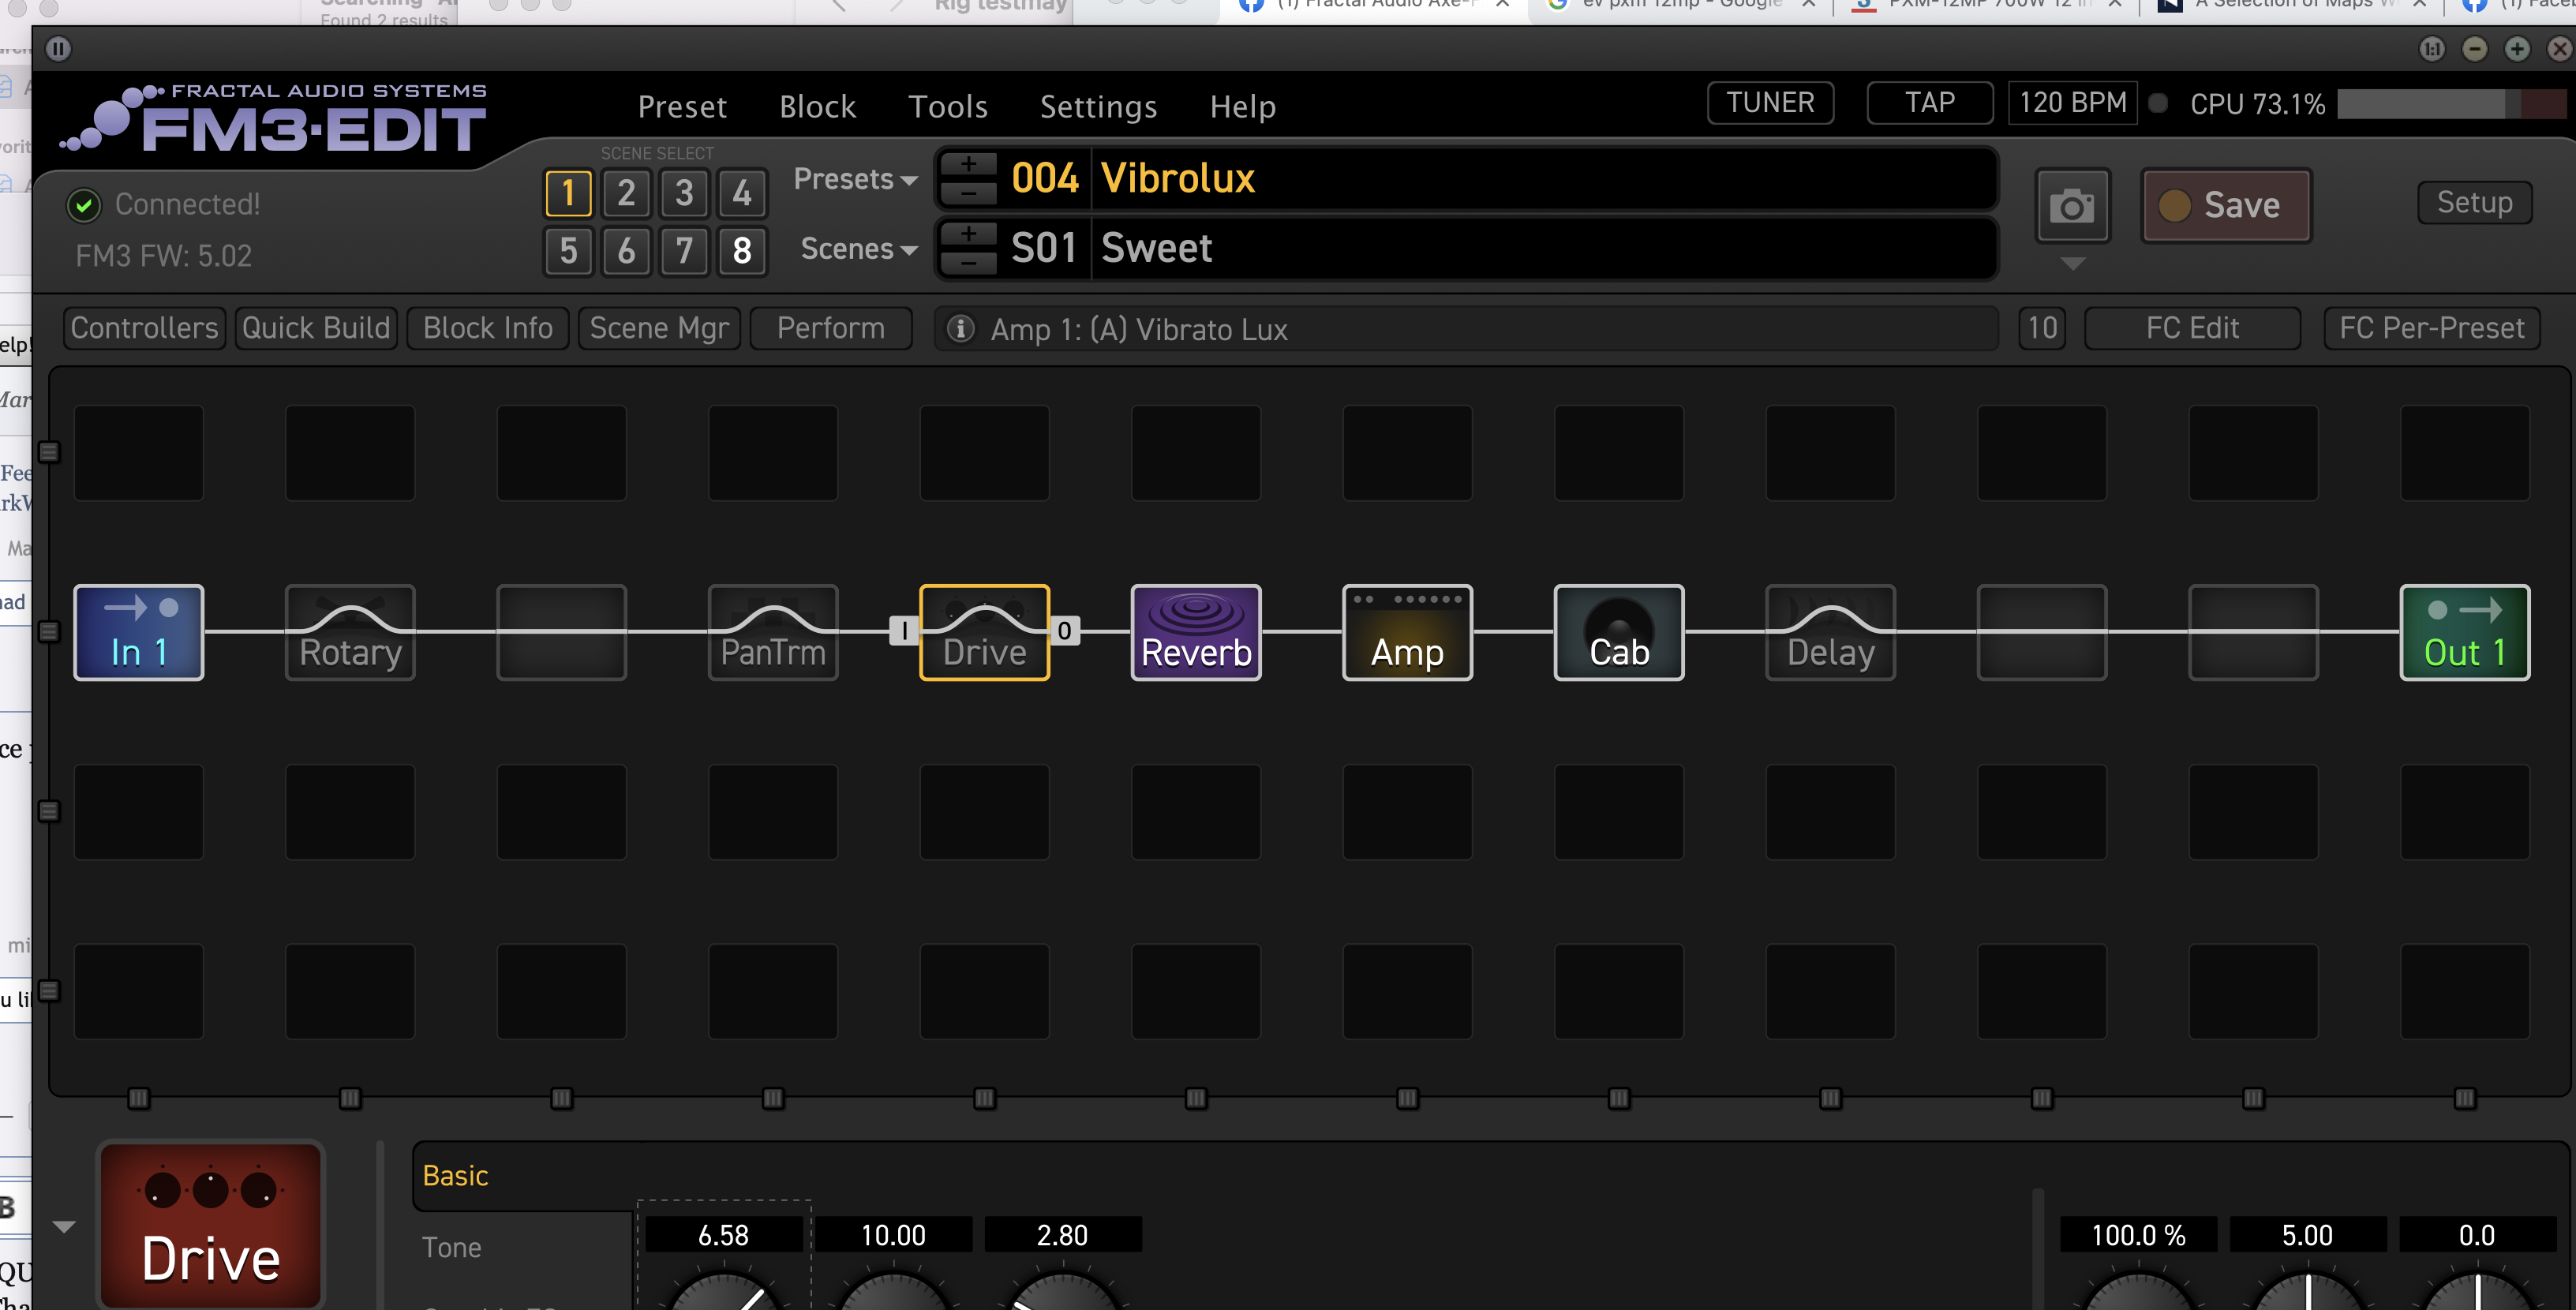Select the Delay block in the grid

(1830, 632)
